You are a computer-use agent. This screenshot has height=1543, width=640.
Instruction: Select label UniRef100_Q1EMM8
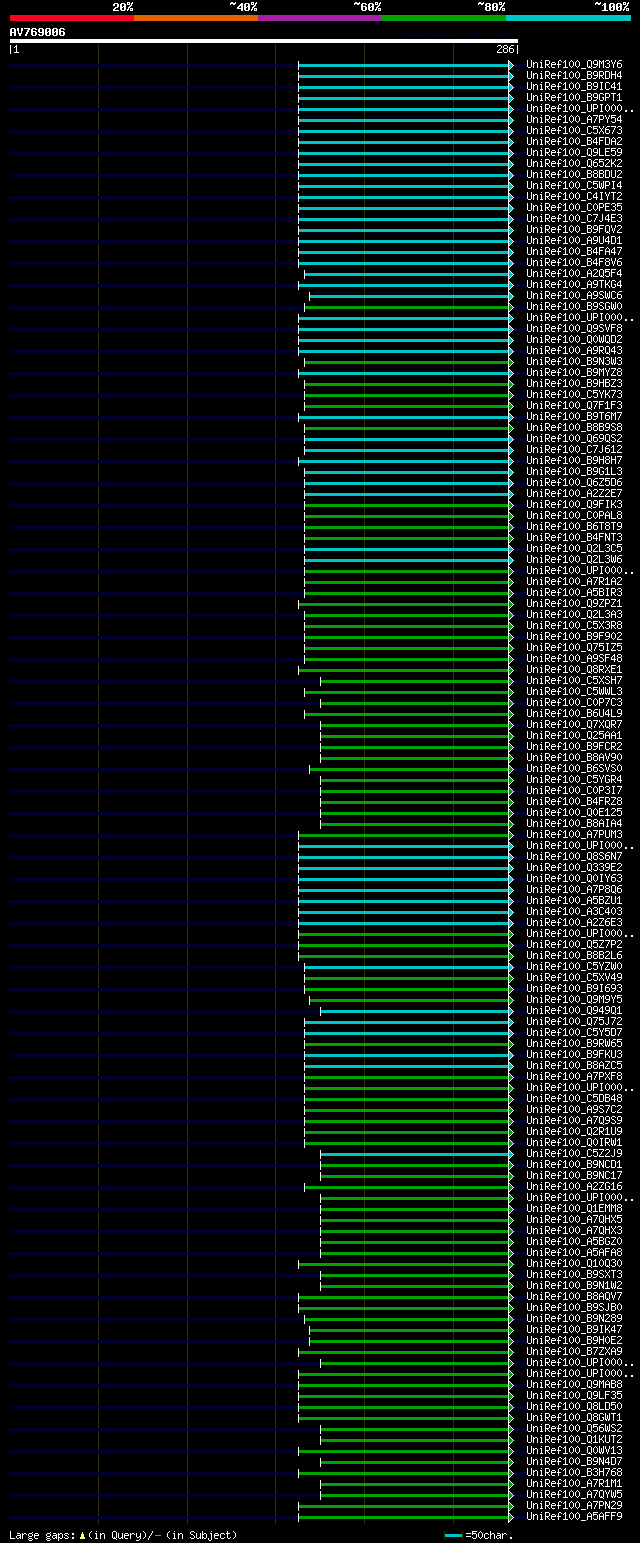click(x=574, y=1208)
